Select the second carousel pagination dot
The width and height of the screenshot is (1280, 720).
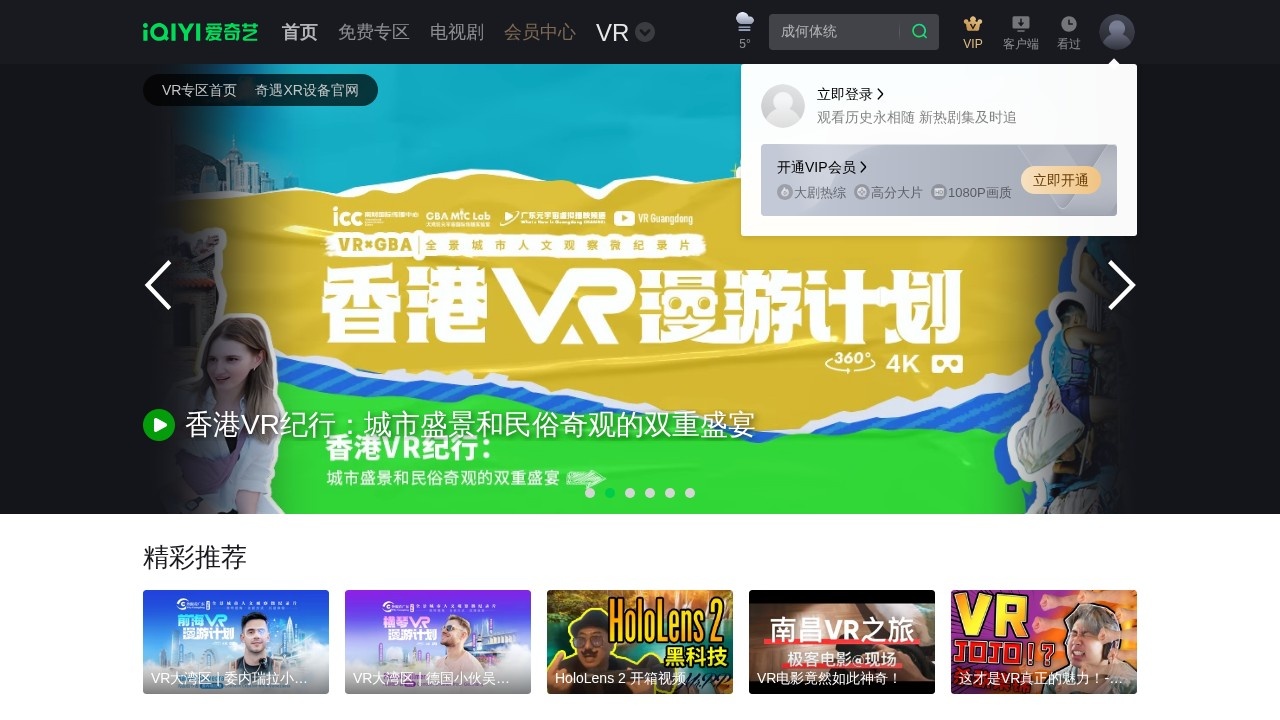610,492
